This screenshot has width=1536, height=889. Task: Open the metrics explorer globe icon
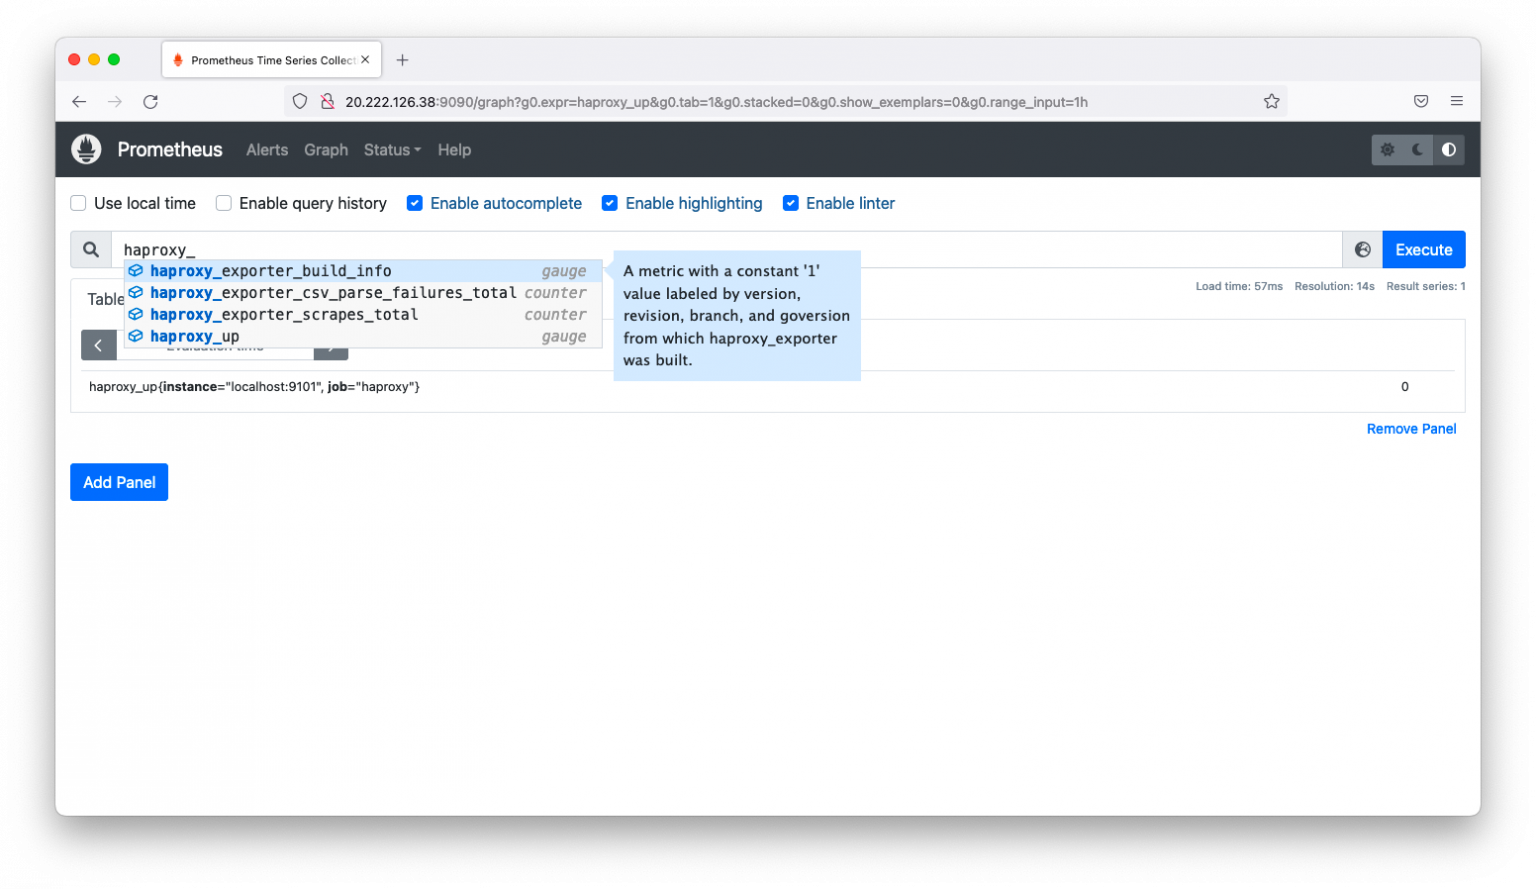[1362, 250]
